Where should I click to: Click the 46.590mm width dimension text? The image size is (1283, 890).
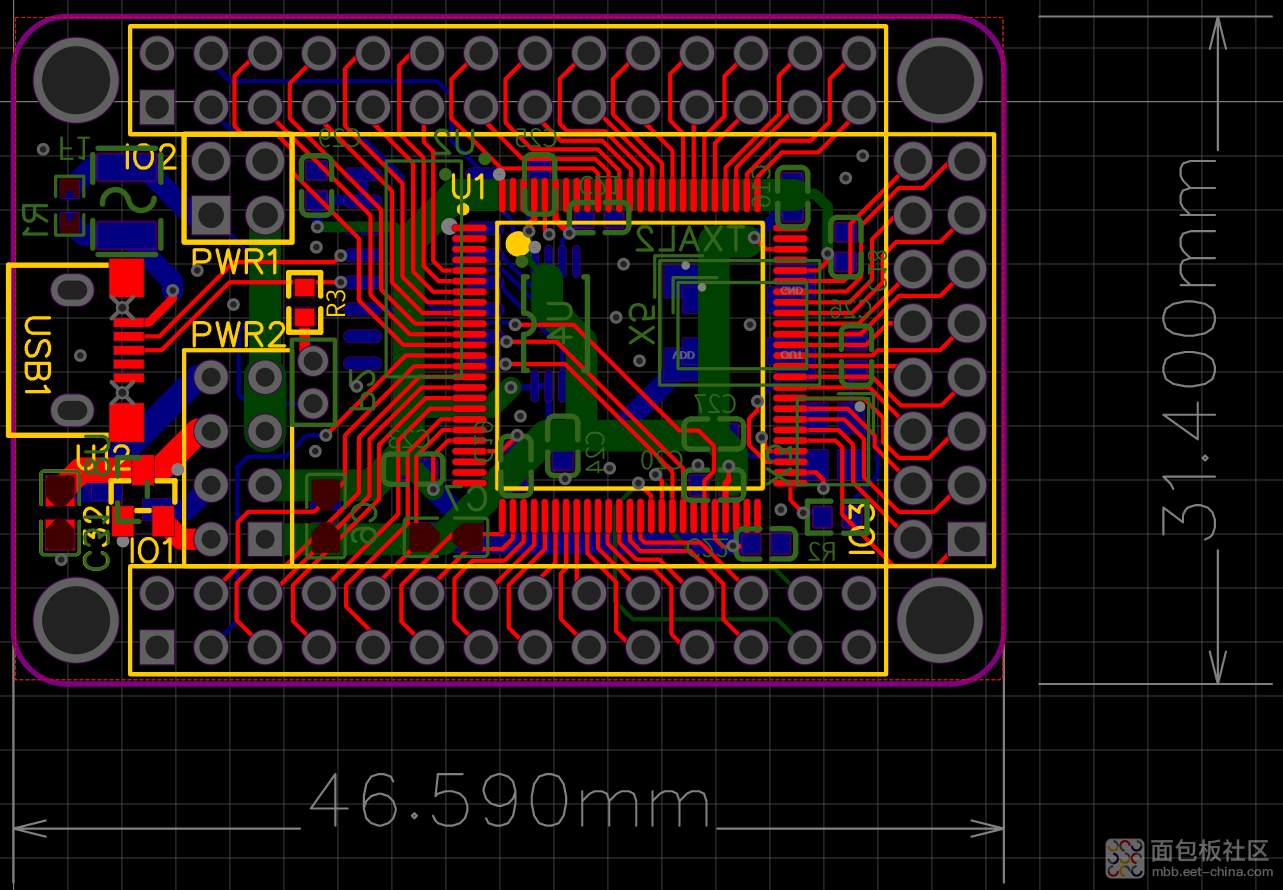(x=510, y=801)
